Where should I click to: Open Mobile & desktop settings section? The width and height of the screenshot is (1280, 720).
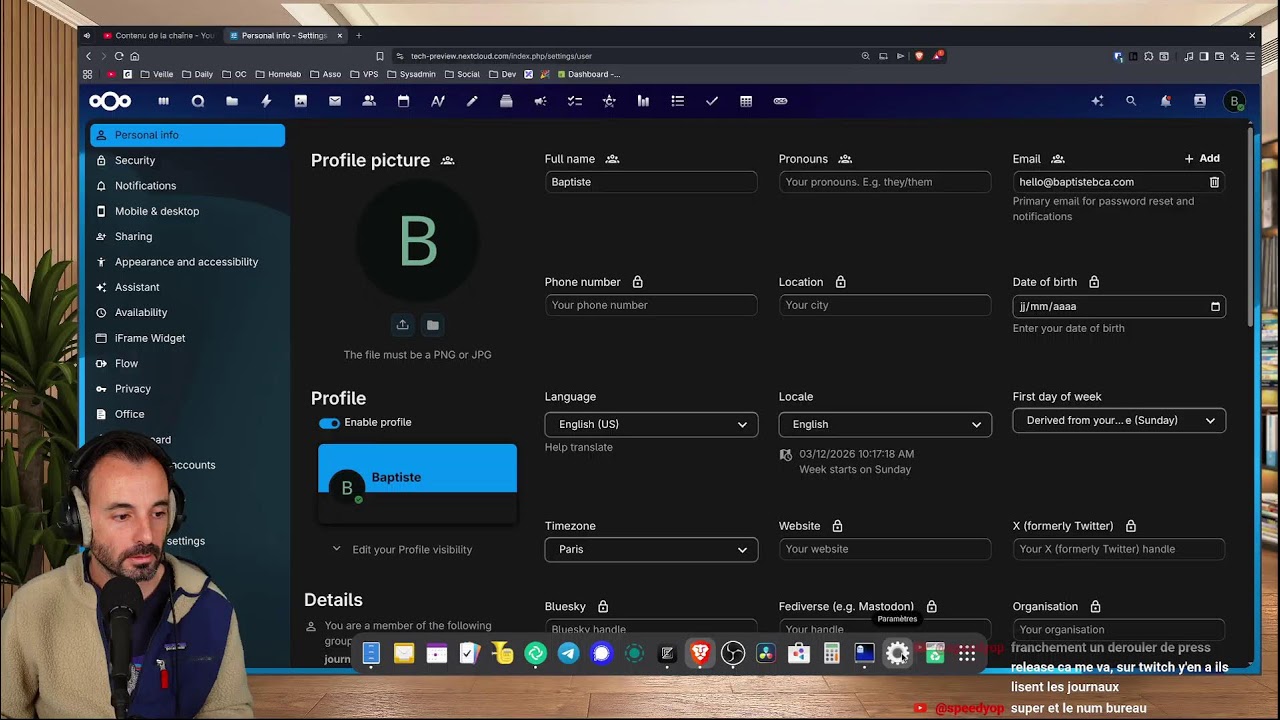pos(188,211)
